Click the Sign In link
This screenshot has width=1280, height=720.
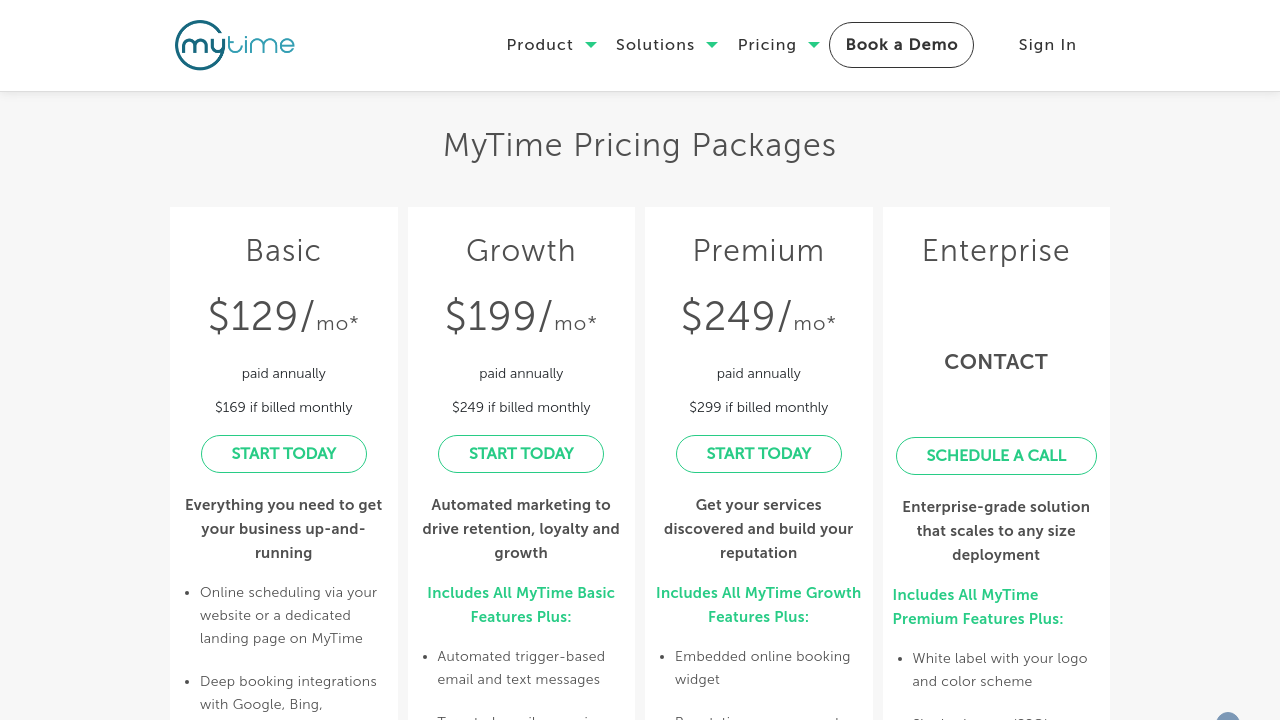1047,45
